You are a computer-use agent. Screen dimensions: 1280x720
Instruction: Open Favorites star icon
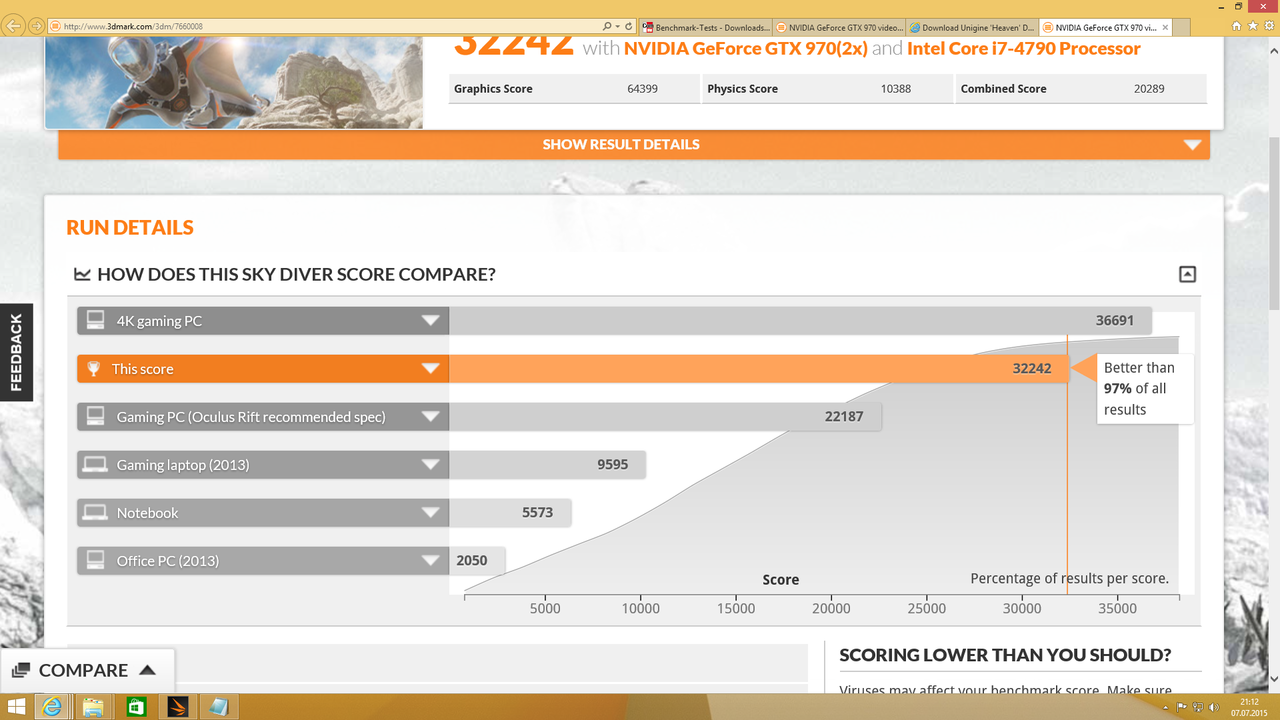[1251, 26]
